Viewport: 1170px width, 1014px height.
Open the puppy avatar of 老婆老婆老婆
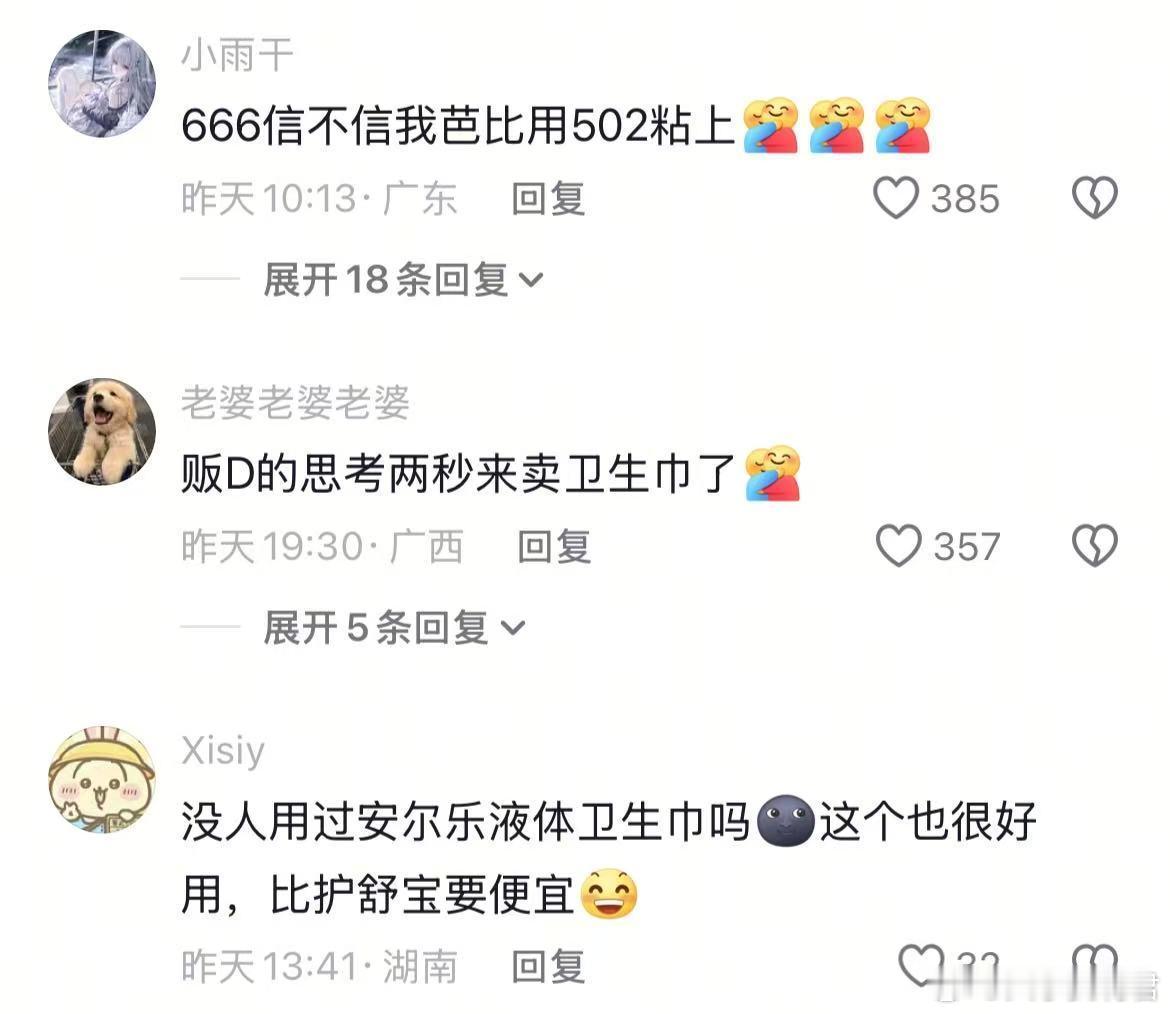(102, 431)
